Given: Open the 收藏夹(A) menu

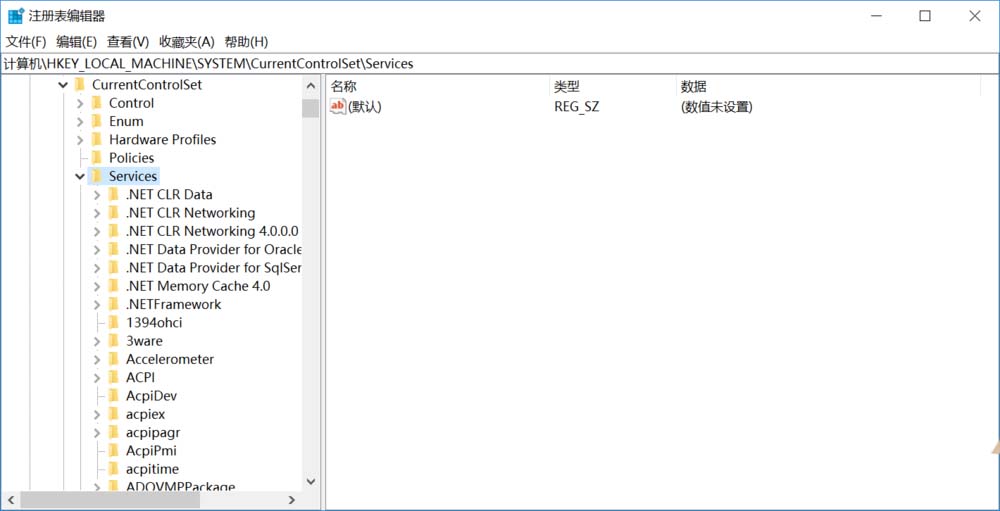Looking at the screenshot, I should pos(187,42).
